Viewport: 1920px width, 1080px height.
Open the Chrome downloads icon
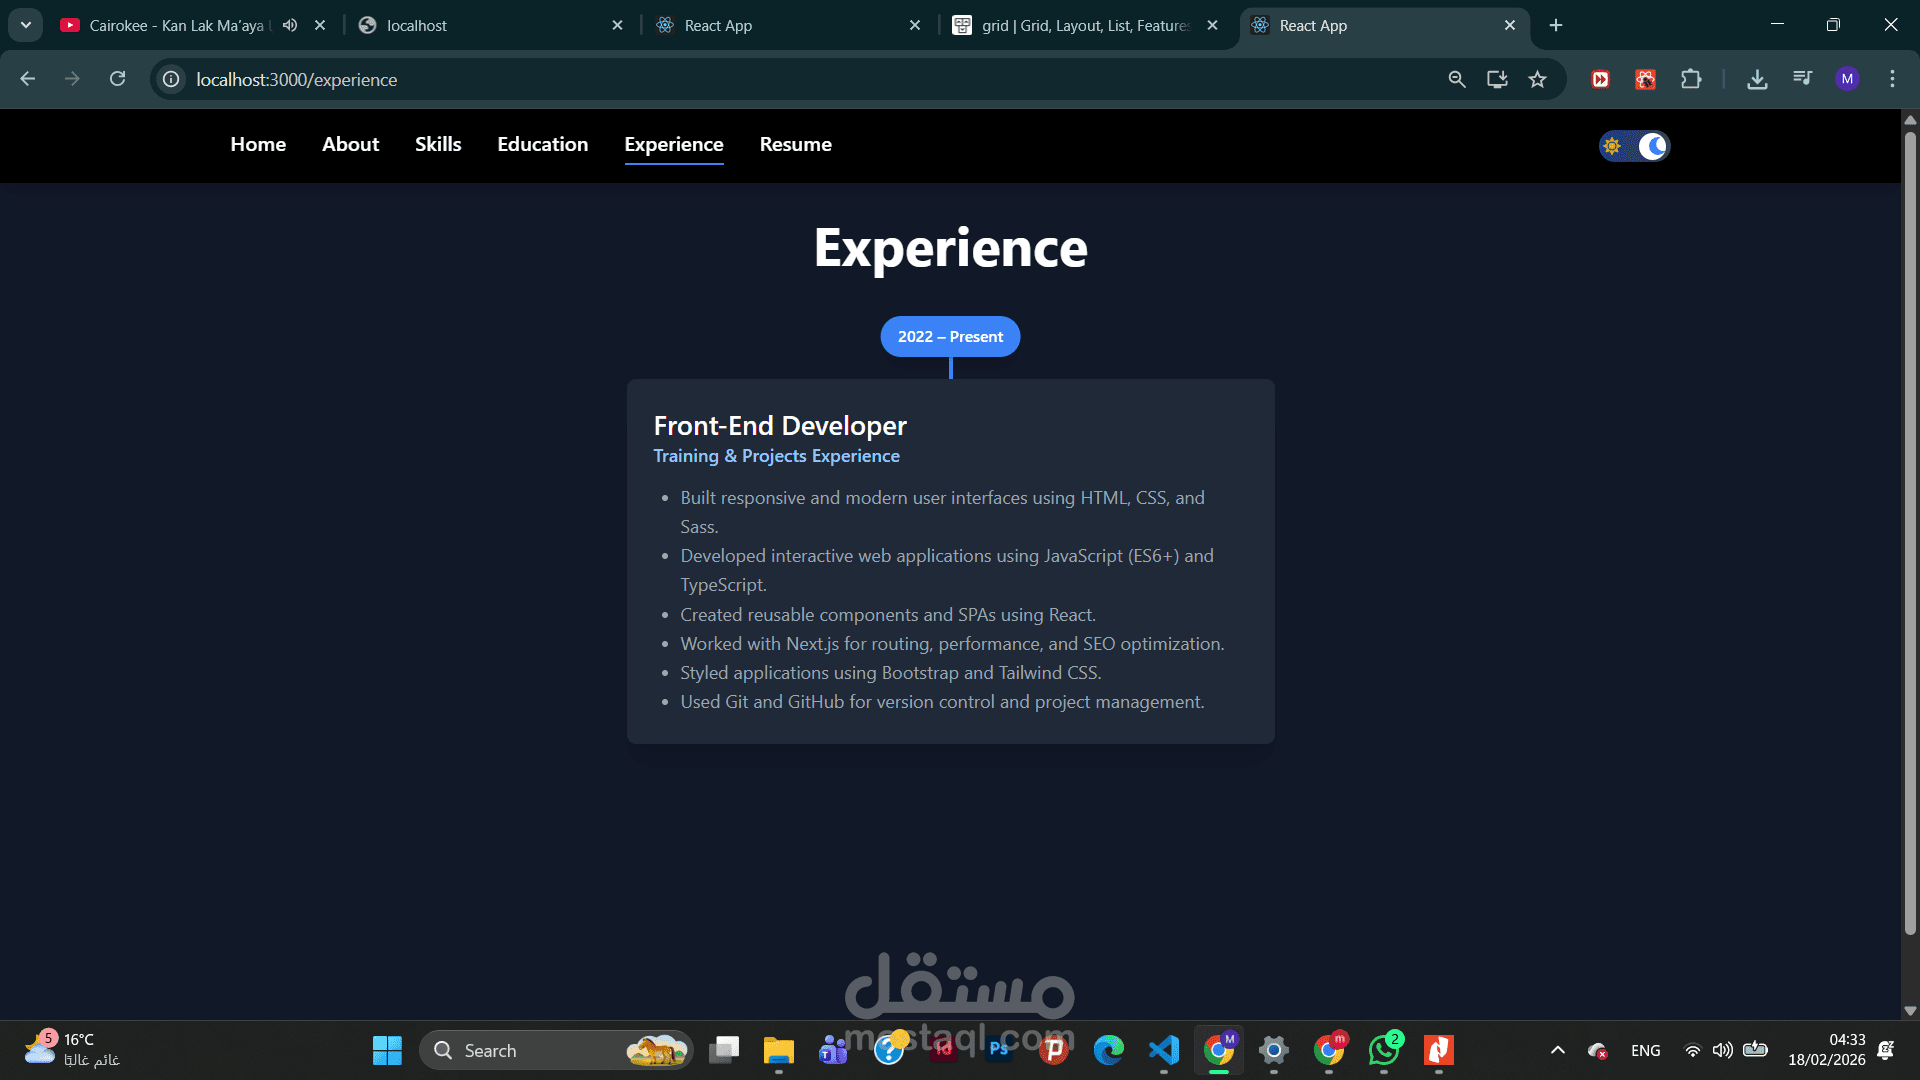coord(1757,79)
